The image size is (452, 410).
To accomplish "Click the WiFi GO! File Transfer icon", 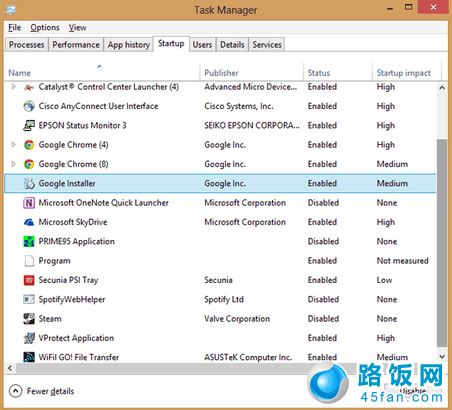I will coord(29,357).
